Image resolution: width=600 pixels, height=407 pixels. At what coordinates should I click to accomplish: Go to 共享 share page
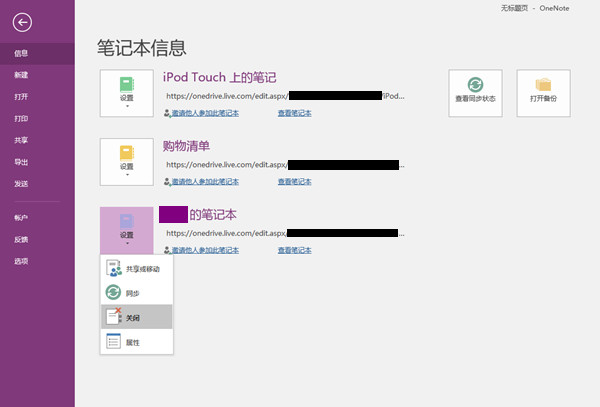click(x=37, y=140)
